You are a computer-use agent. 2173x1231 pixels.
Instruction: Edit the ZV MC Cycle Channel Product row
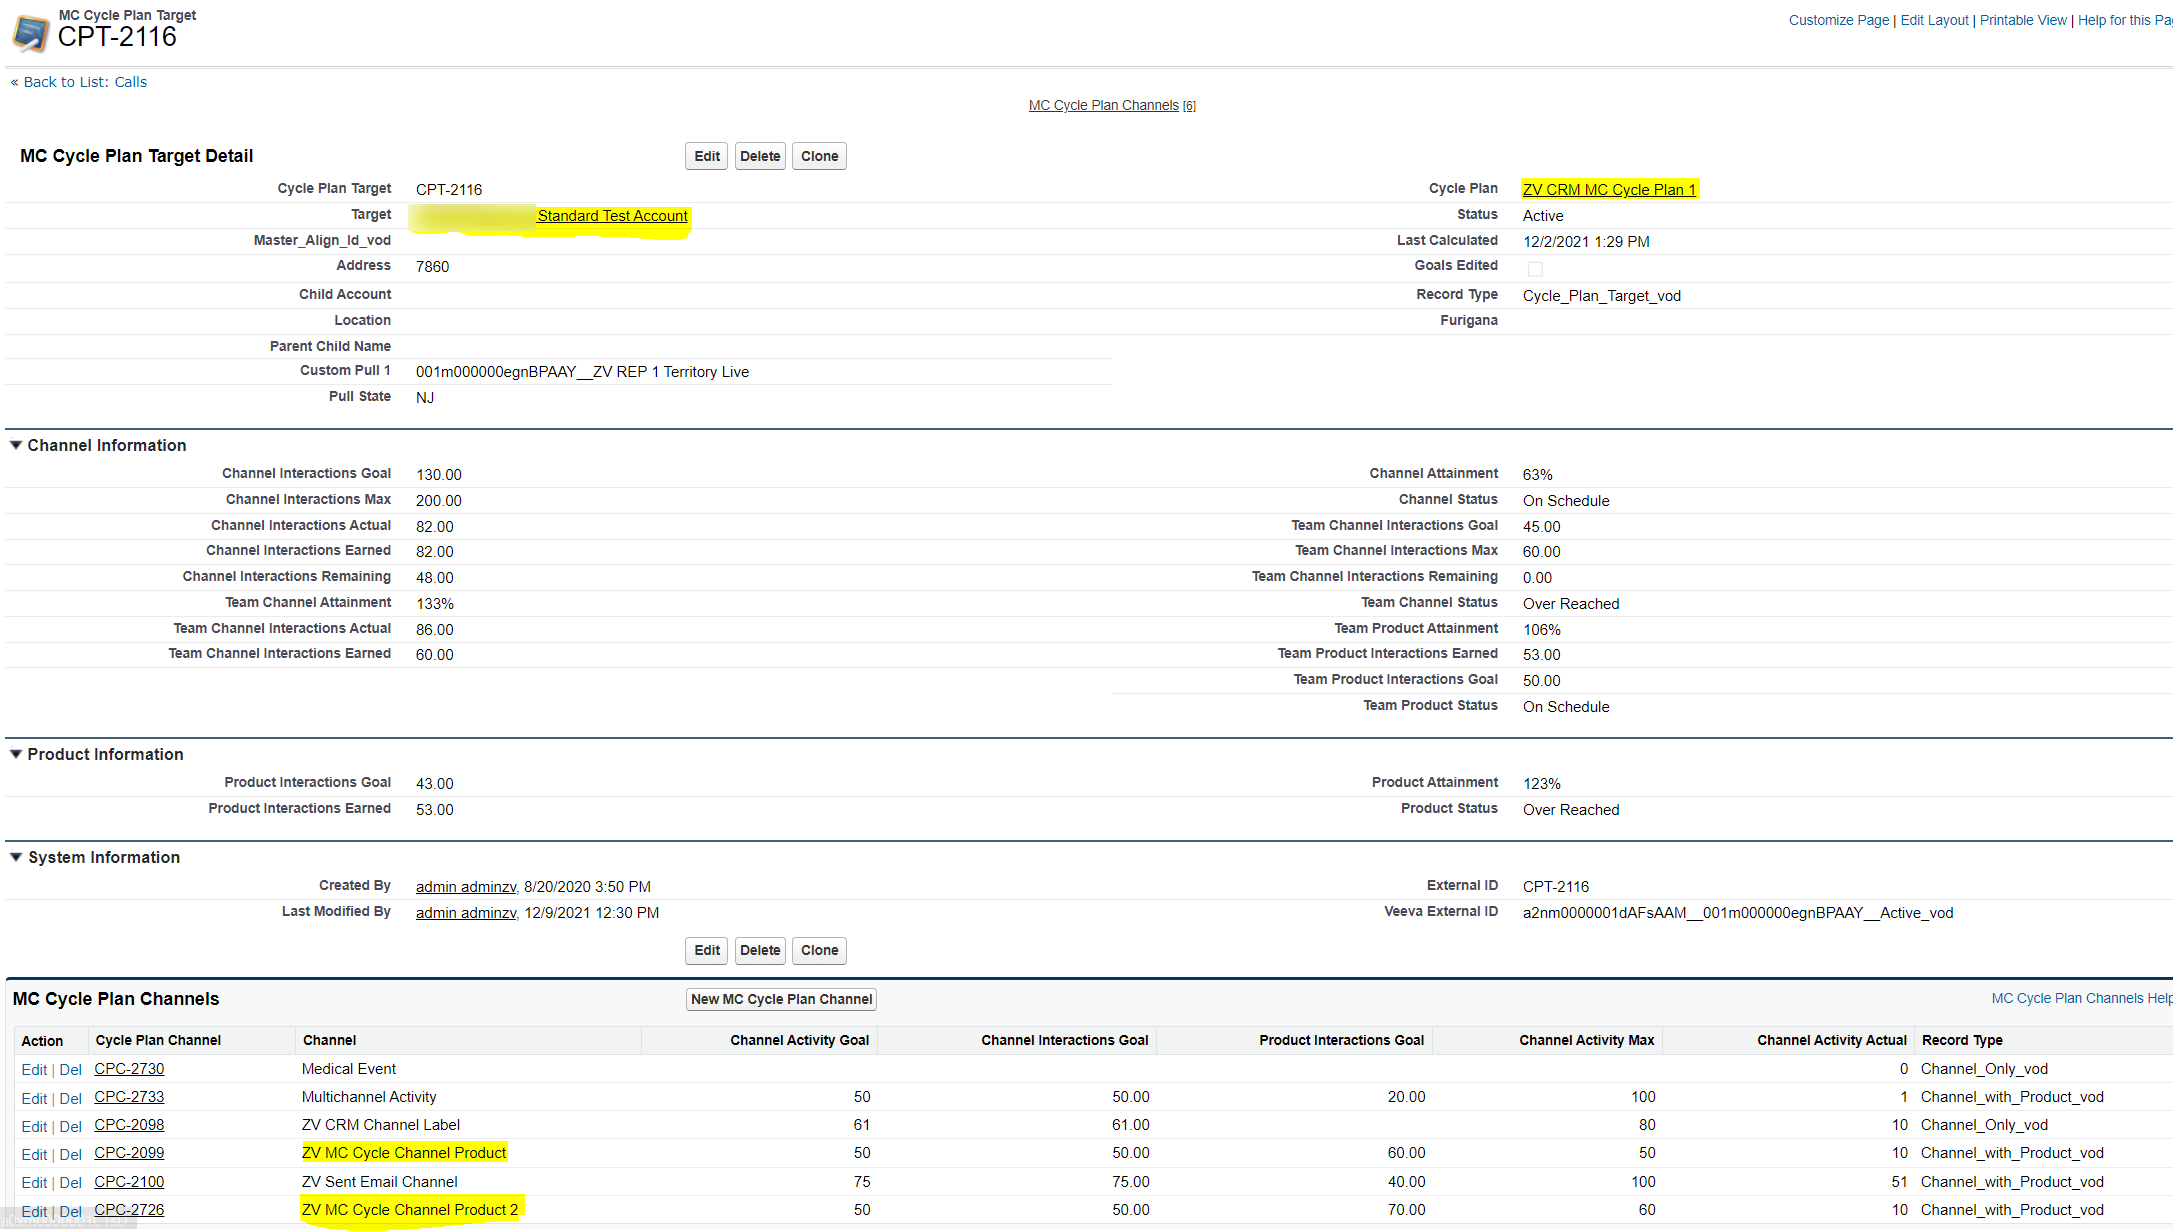(34, 1153)
